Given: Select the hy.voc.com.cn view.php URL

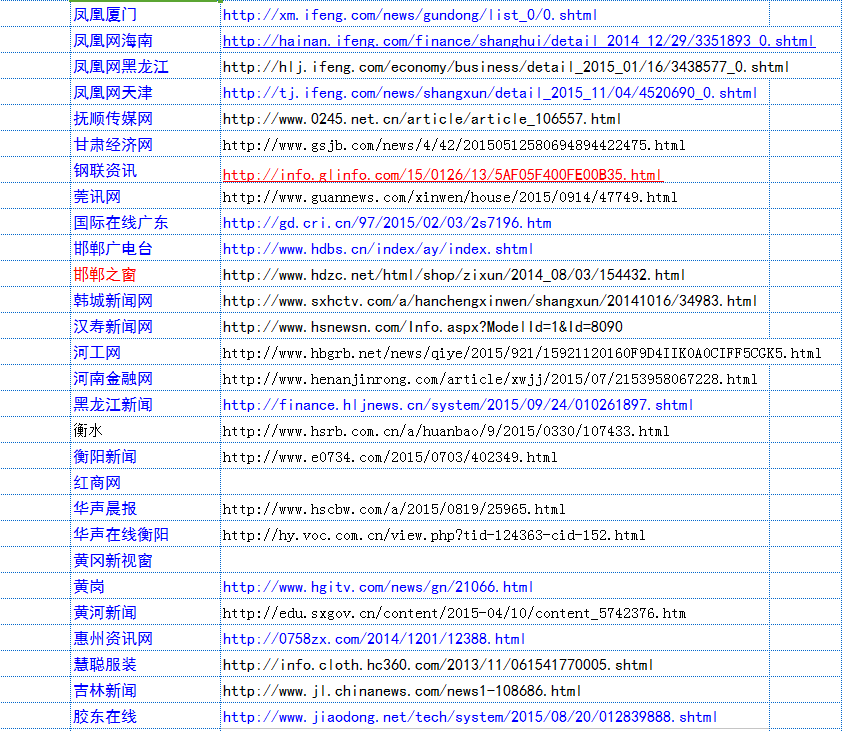Looking at the screenshot, I should point(434,535).
